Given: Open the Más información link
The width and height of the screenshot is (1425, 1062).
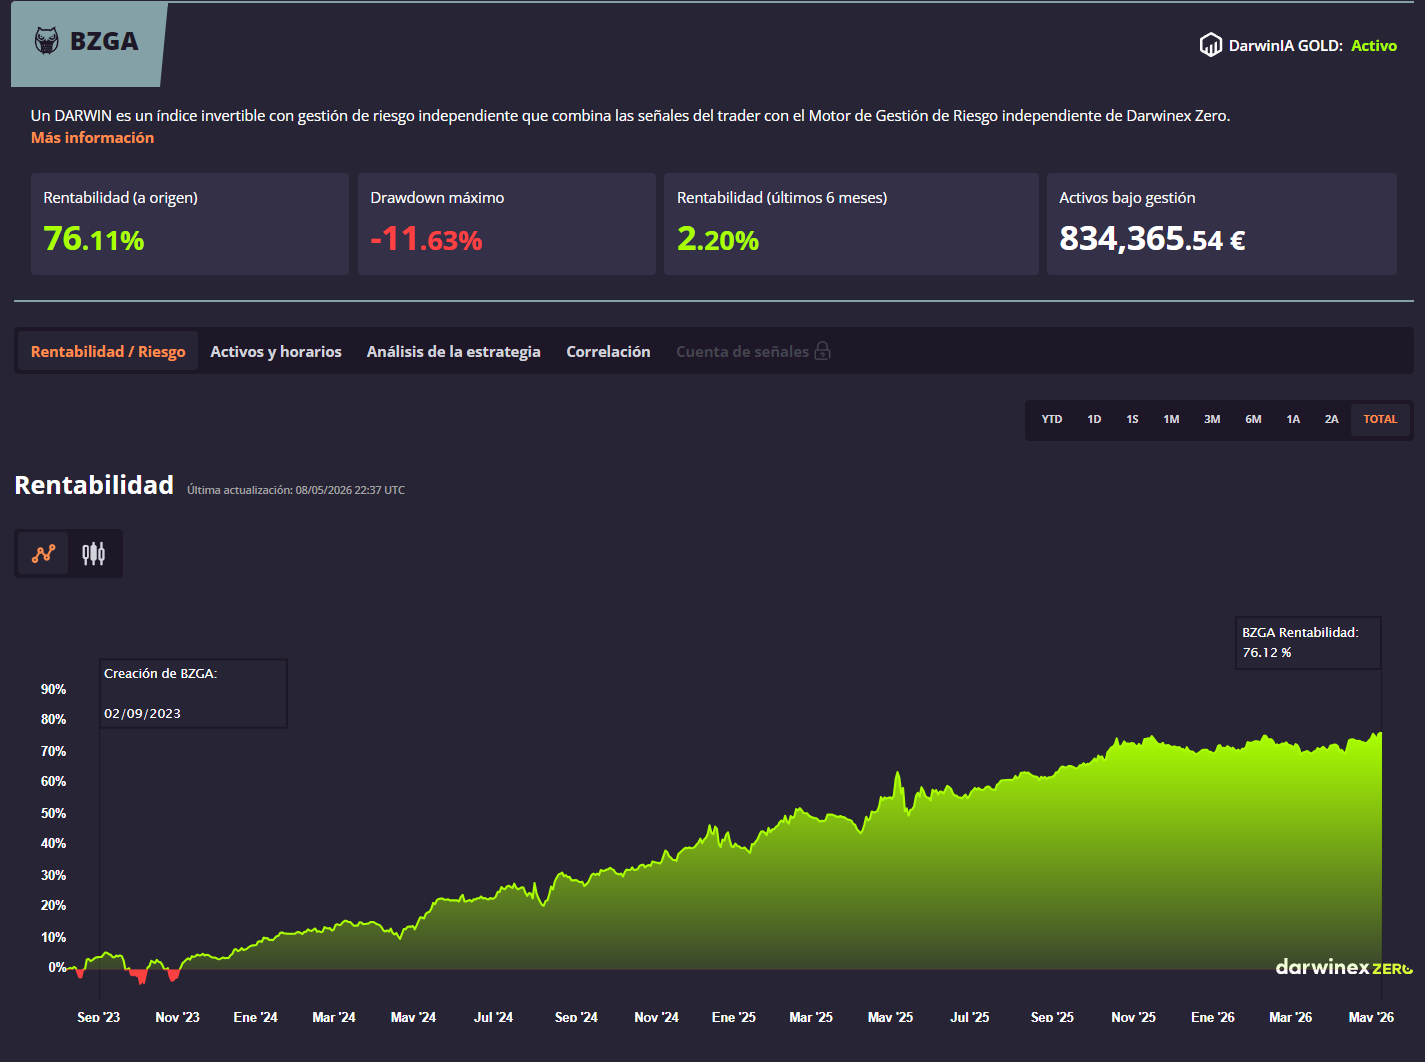Looking at the screenshot, I should tap(92, 138).
